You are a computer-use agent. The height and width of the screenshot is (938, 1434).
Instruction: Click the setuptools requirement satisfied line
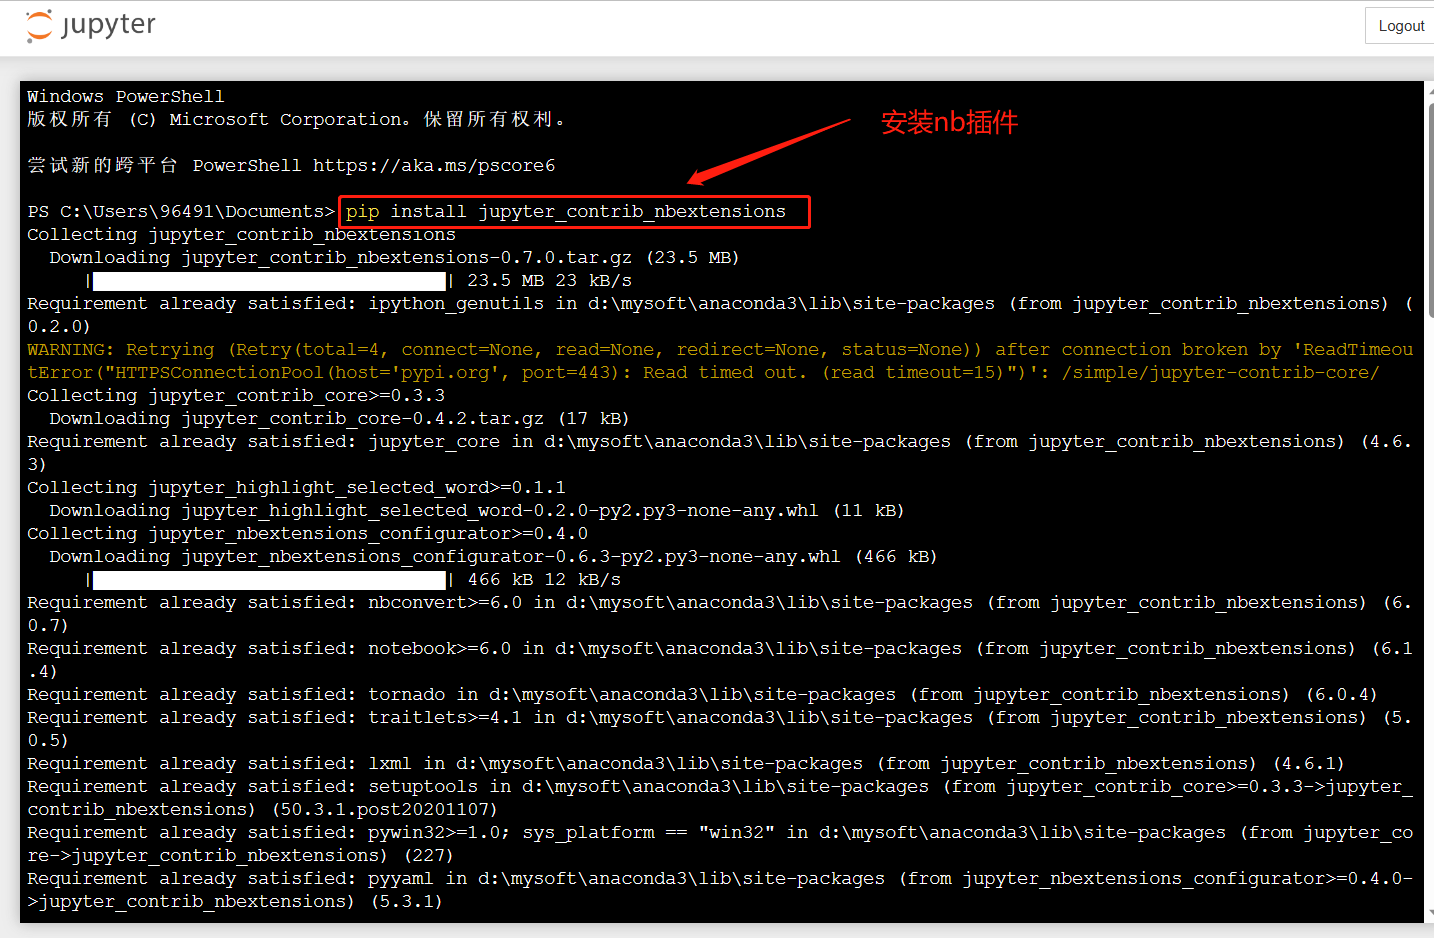tap(720, 797)
